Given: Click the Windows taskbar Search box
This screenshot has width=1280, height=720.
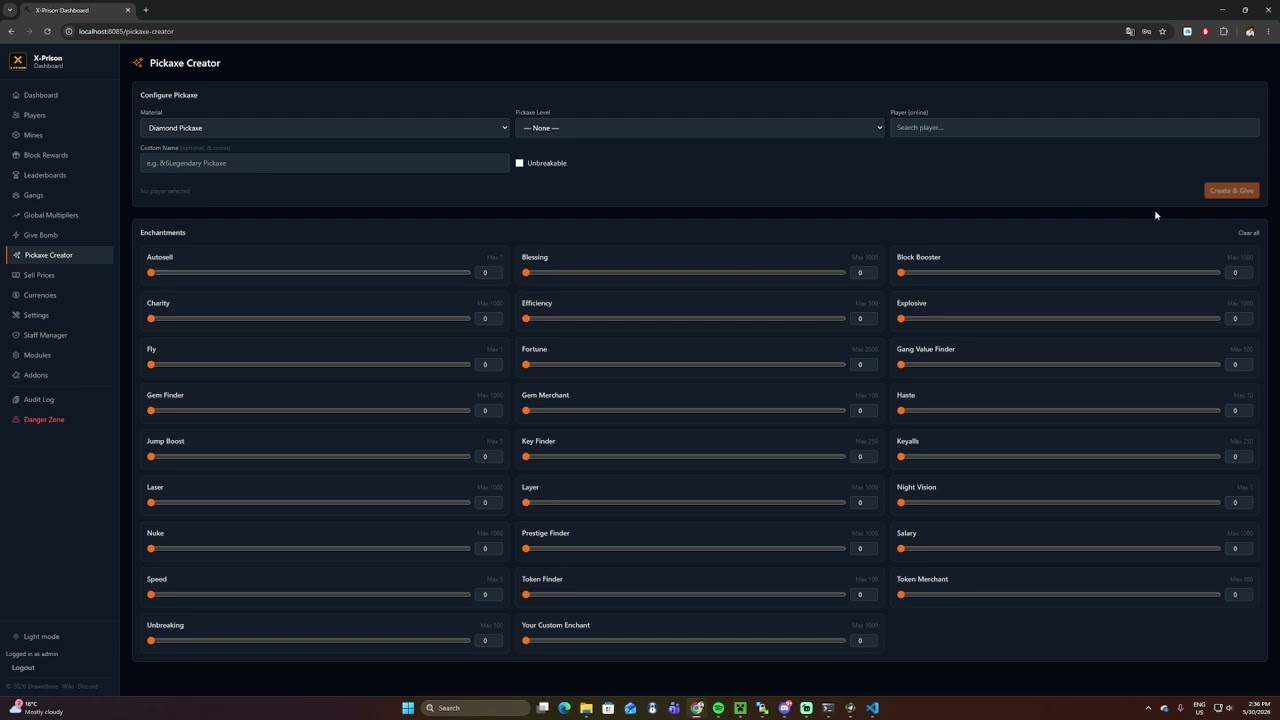Looking at the screenshot, I should click(x=476, y=708).
